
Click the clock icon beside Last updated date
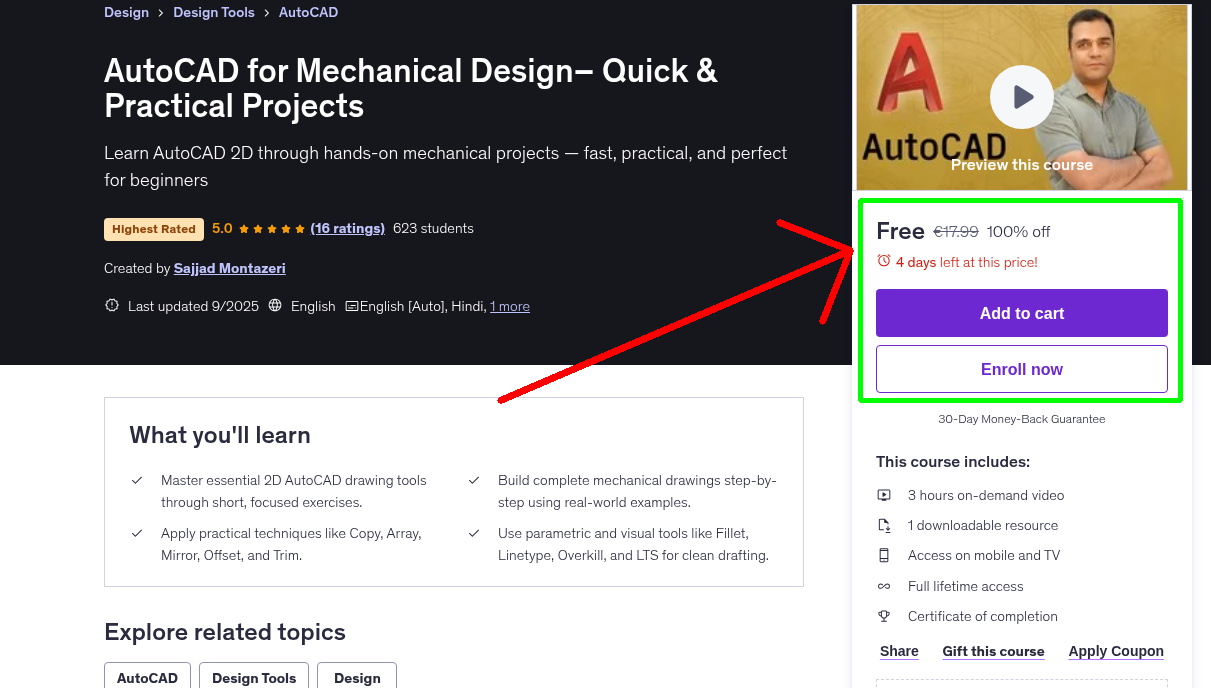pos(111,305)
